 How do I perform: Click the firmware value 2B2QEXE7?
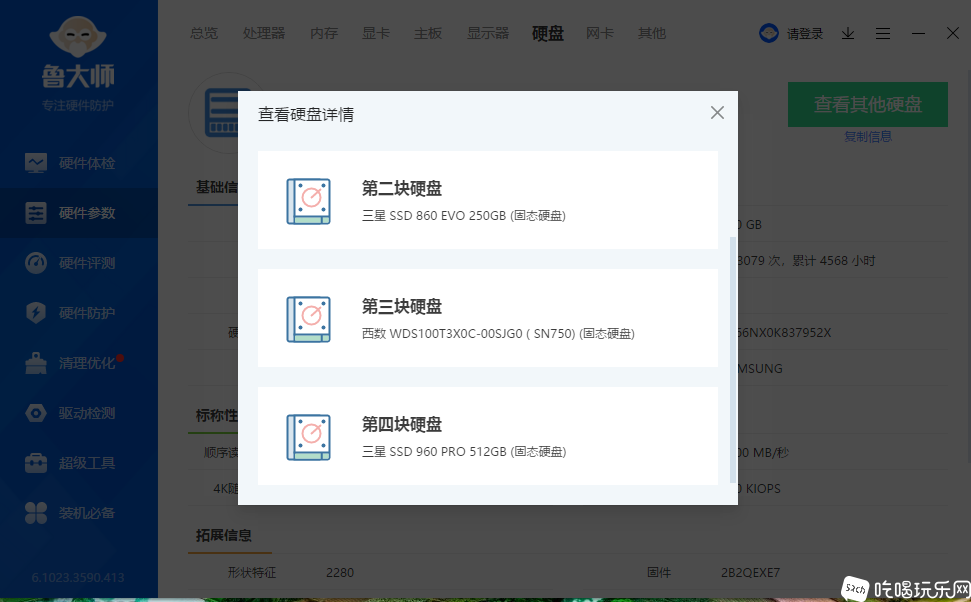click(x=751, y=573)
